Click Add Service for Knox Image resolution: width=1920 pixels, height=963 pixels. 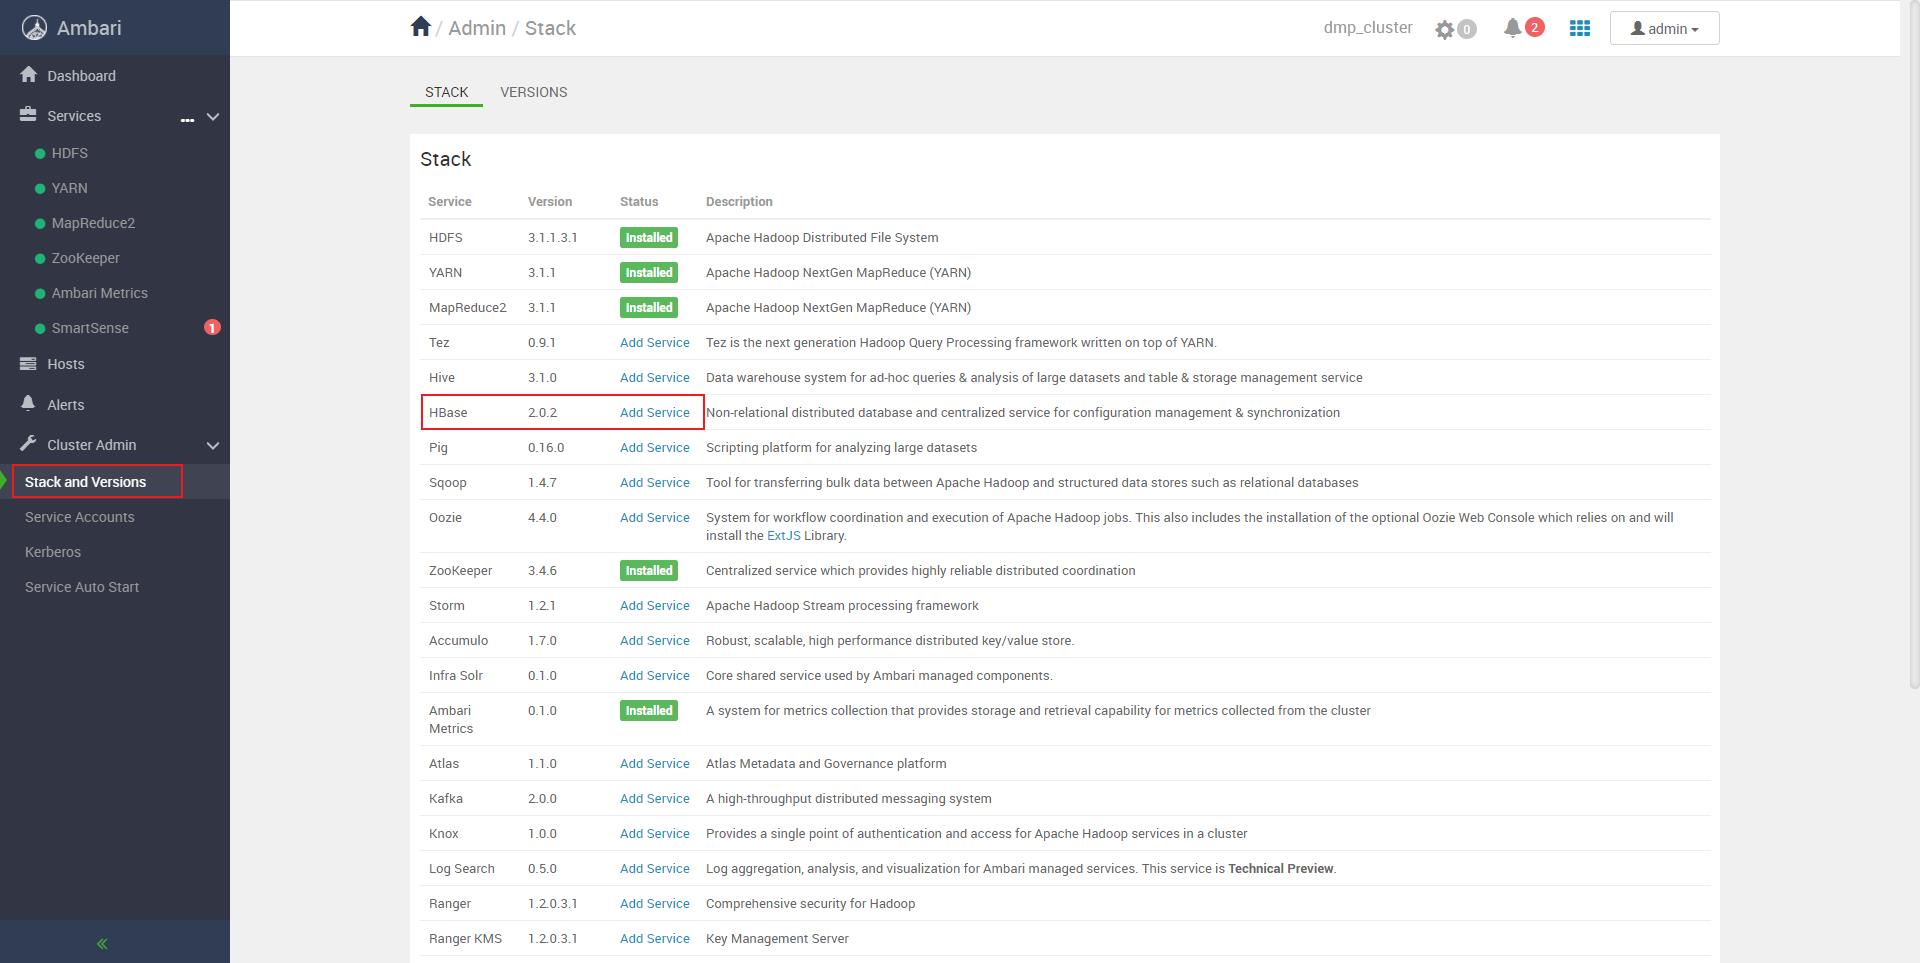pyautogui.click(x=655, y=833)
